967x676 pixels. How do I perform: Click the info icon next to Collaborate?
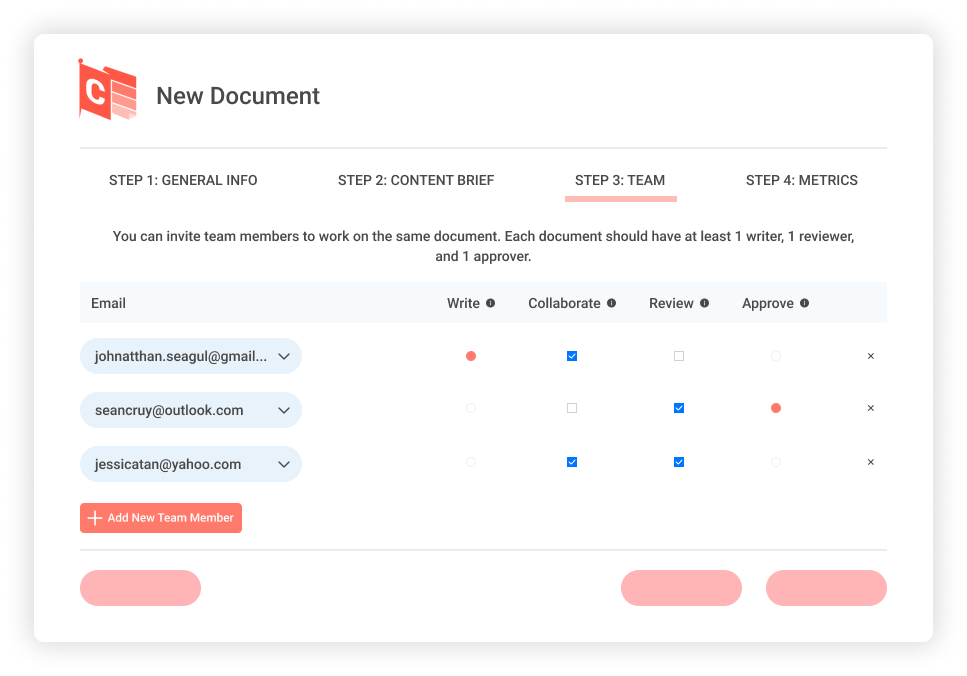(x=611, y=303)
